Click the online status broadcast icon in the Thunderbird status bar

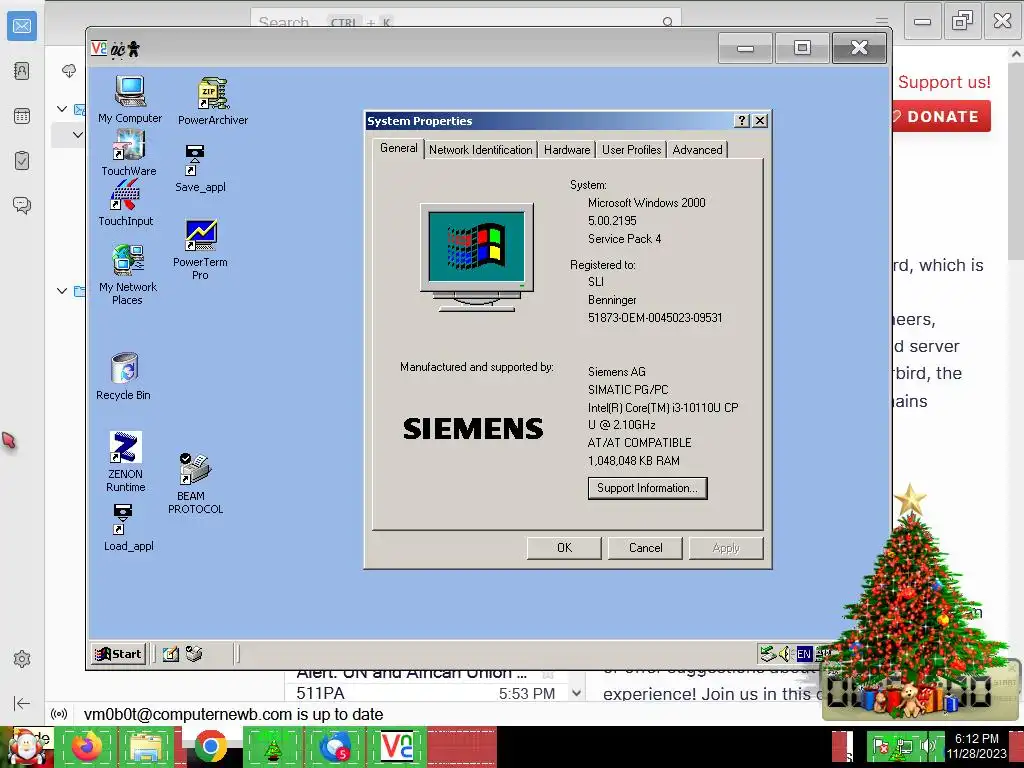59,714
